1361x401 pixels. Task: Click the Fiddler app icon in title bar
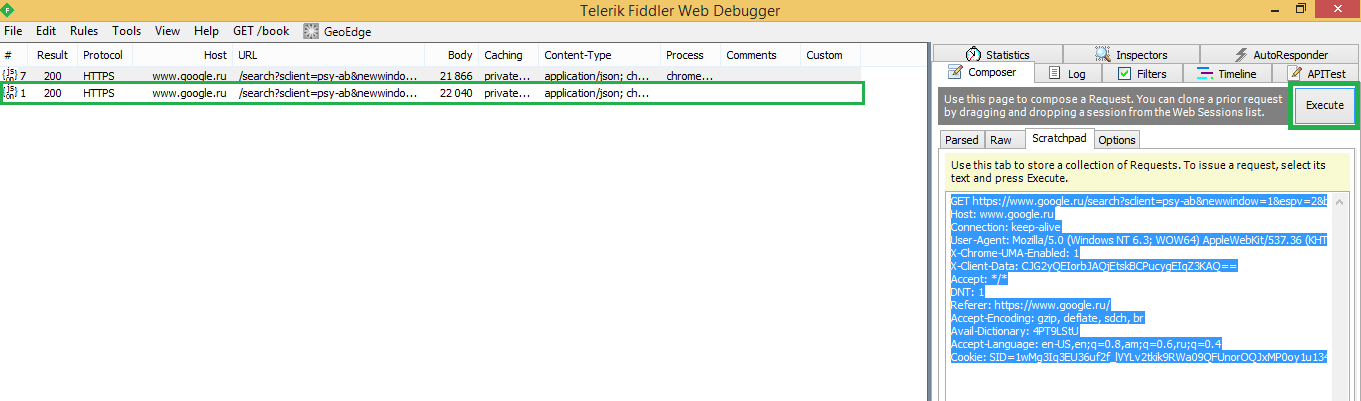(x=9, y=10)
